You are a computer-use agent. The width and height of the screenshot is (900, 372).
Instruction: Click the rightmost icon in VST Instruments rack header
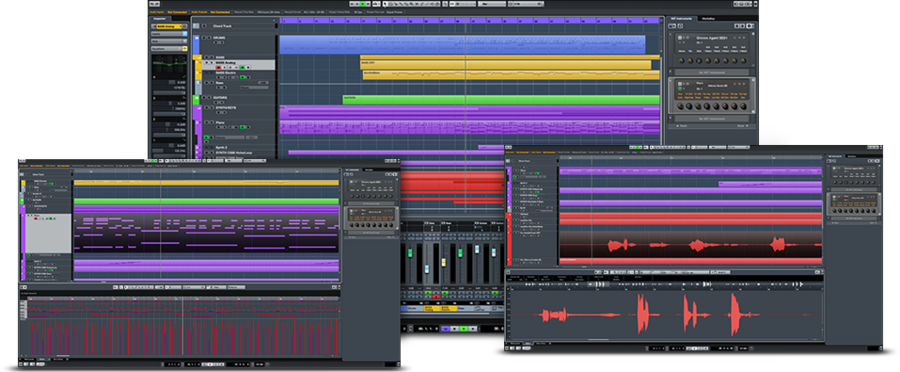(750, 26)
